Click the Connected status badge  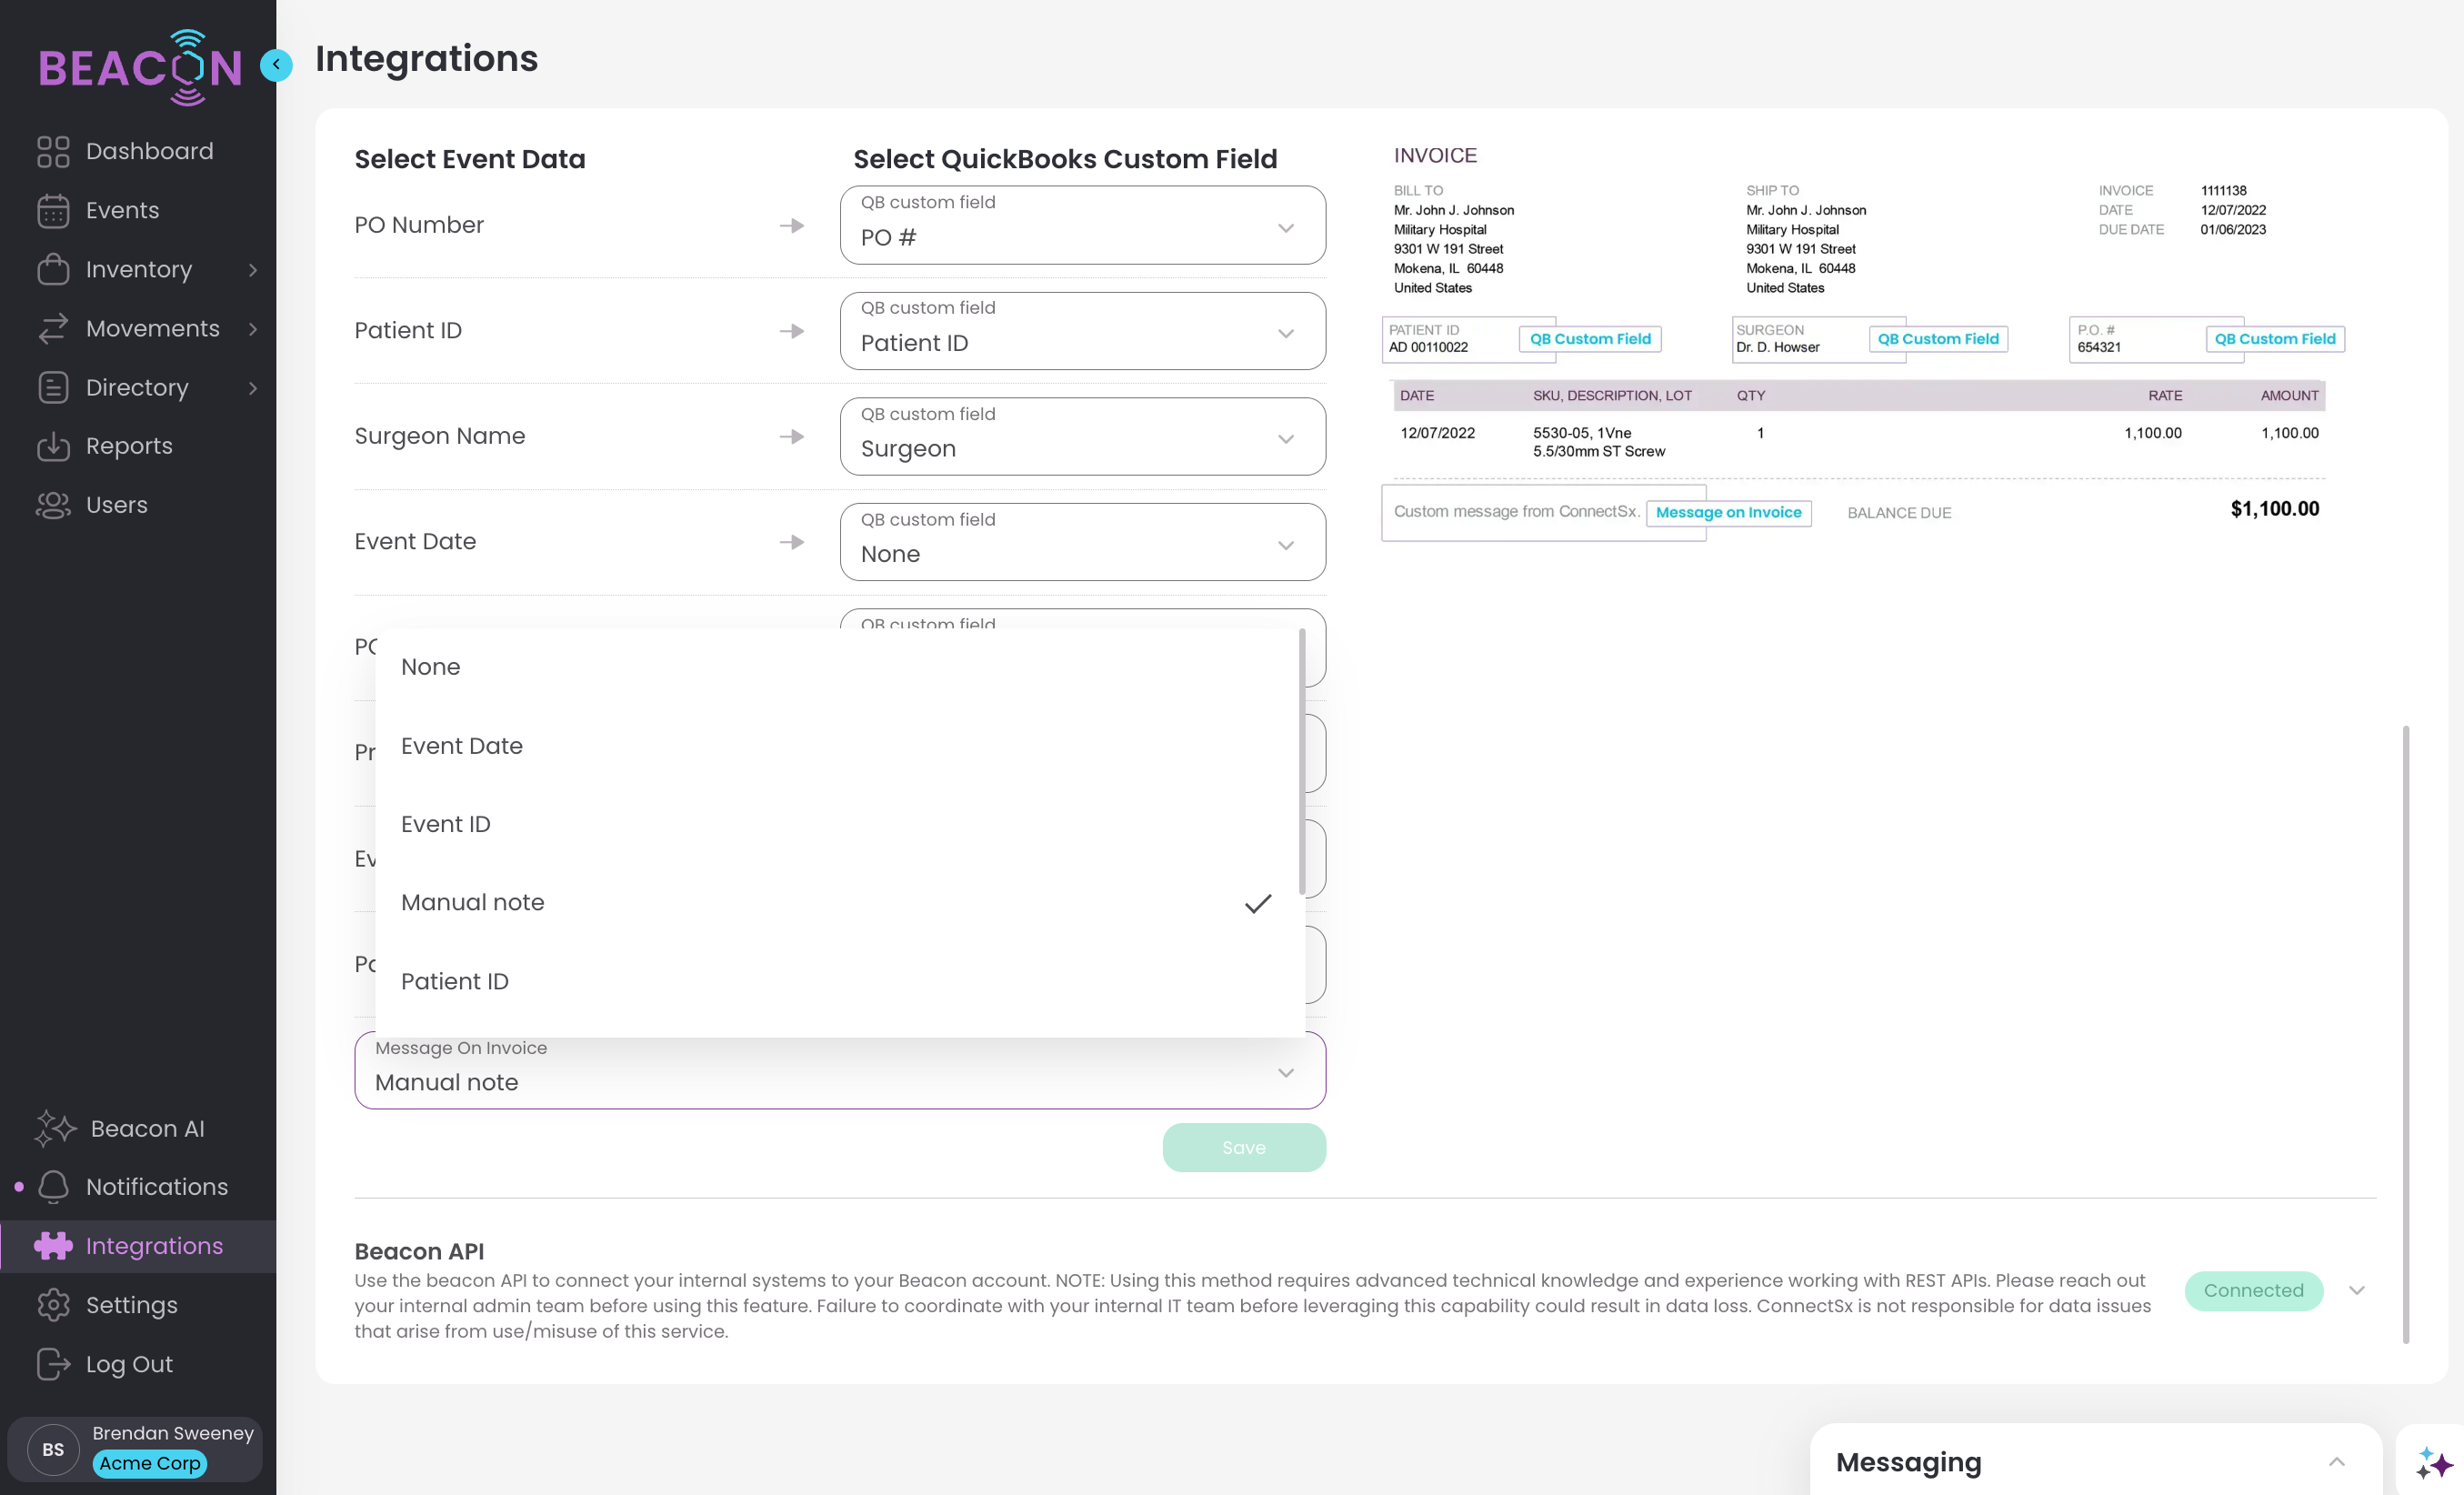2252,1290
